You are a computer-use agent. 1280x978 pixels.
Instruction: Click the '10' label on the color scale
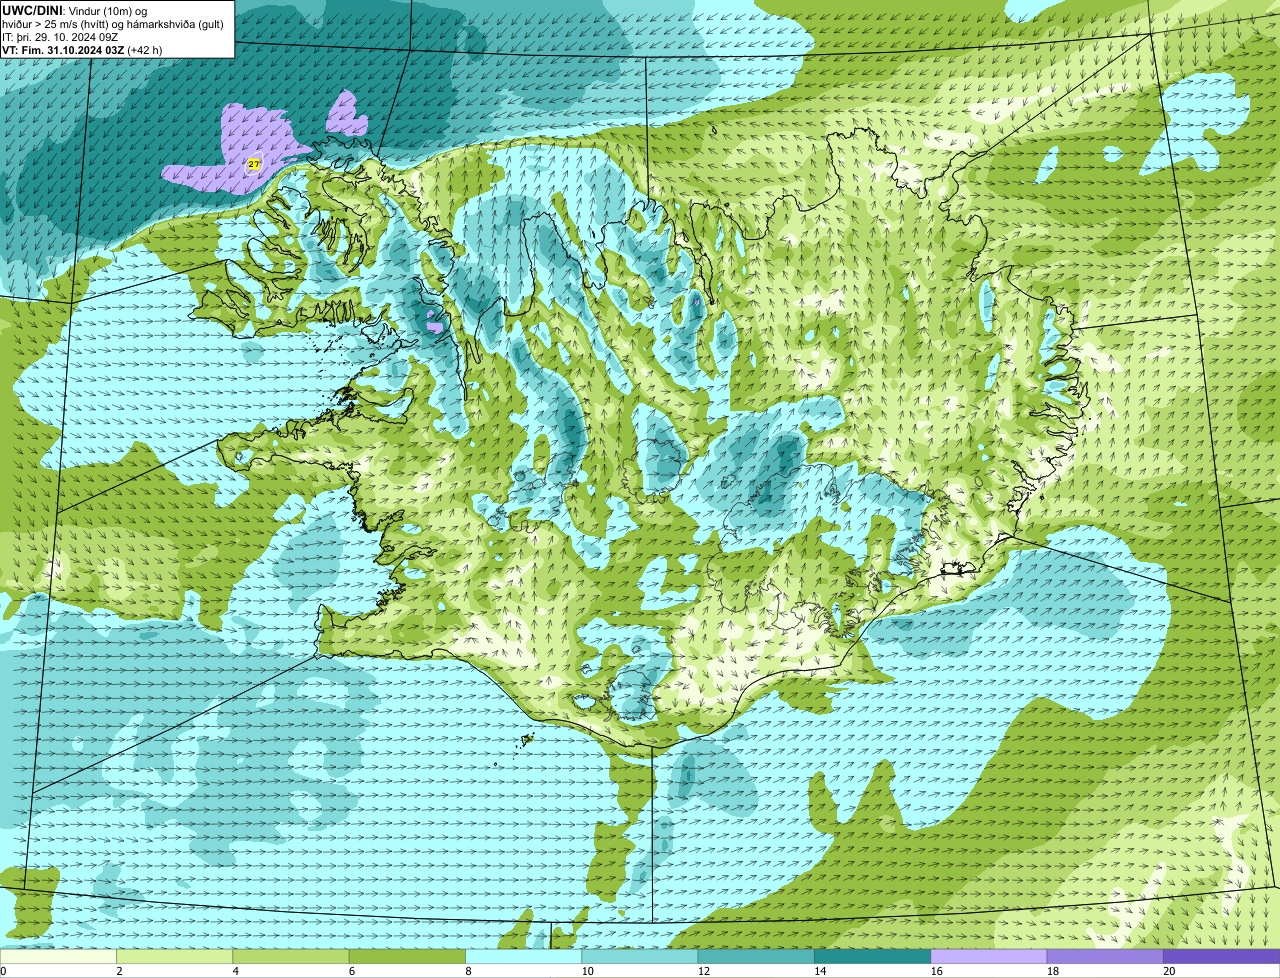click(587, 971)
